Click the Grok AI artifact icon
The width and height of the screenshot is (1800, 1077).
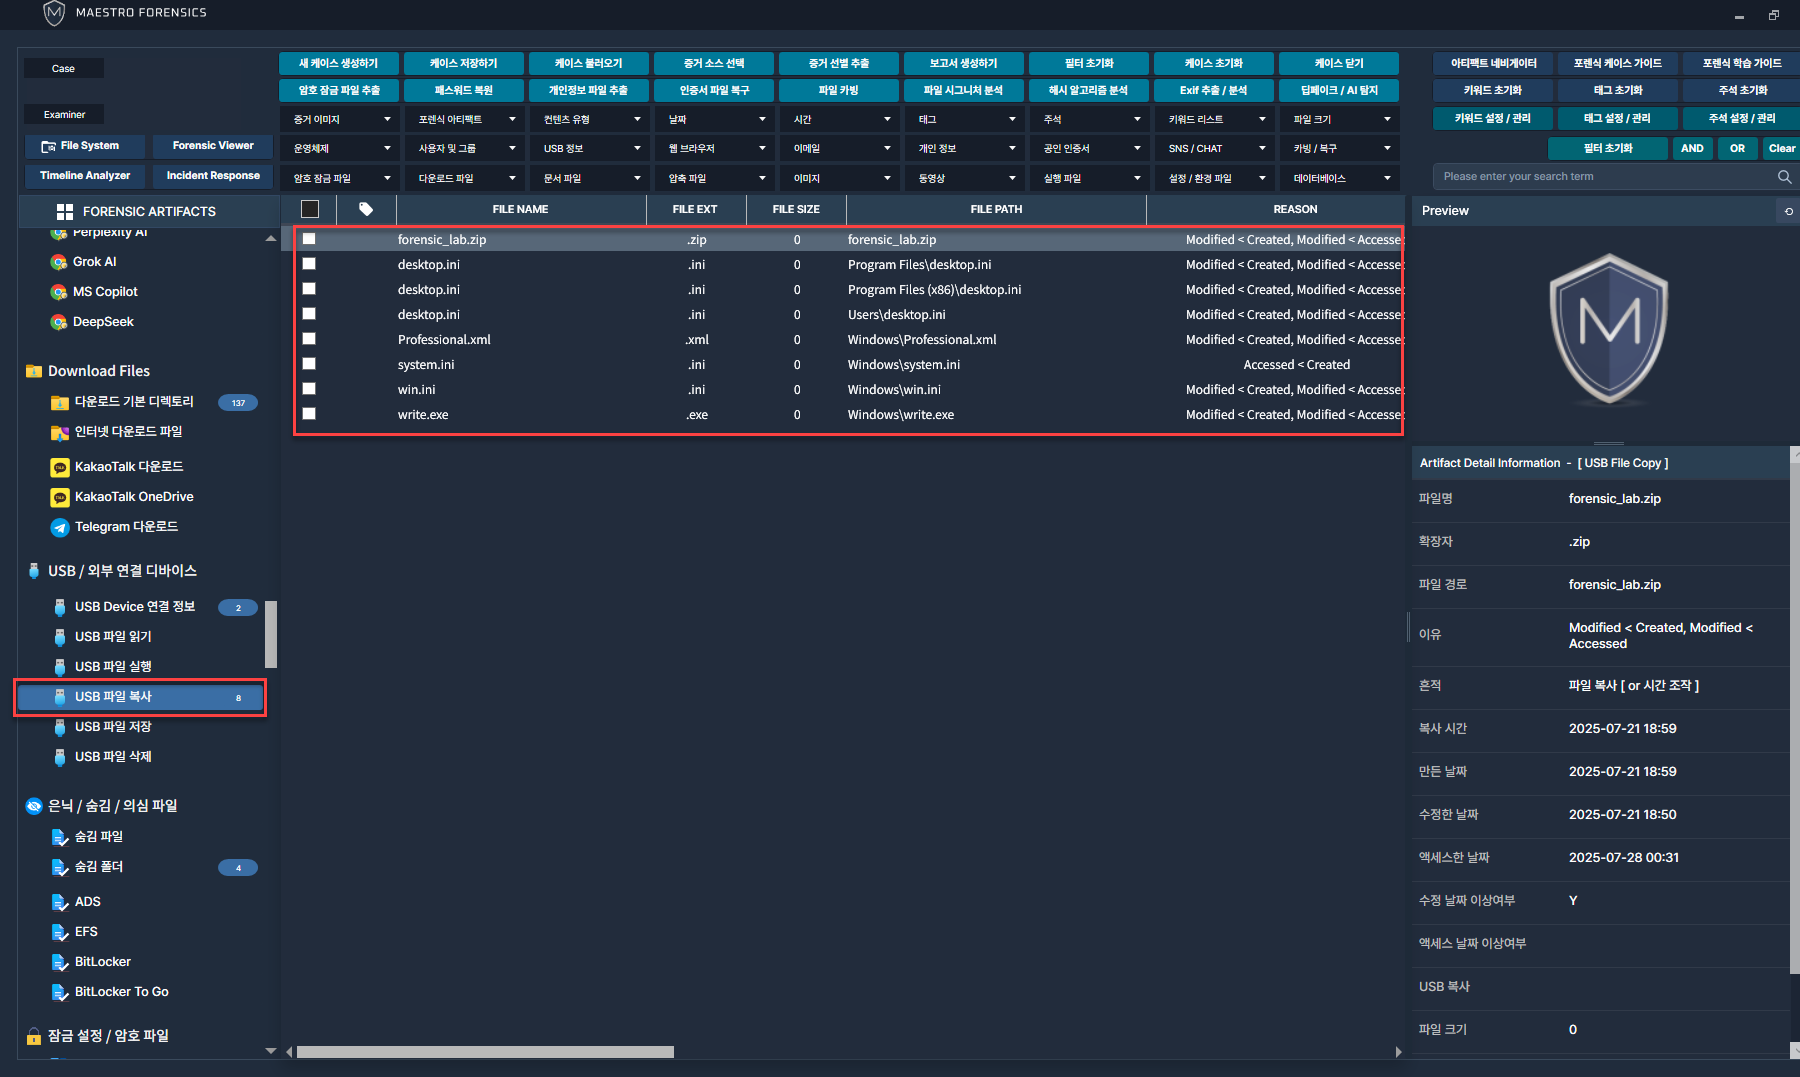[59, 262]
